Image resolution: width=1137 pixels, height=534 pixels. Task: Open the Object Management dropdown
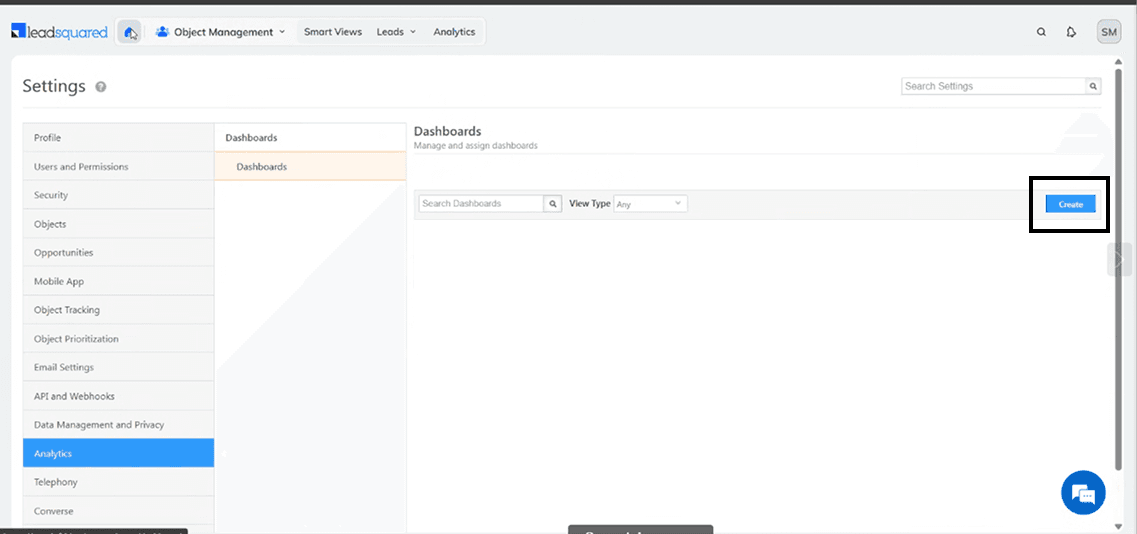click(x=220, y=32)
